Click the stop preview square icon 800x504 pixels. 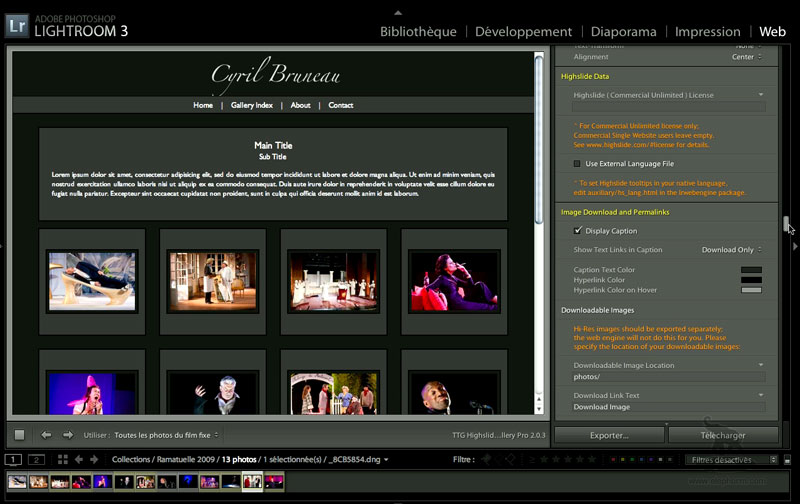[x=19, y=435]
